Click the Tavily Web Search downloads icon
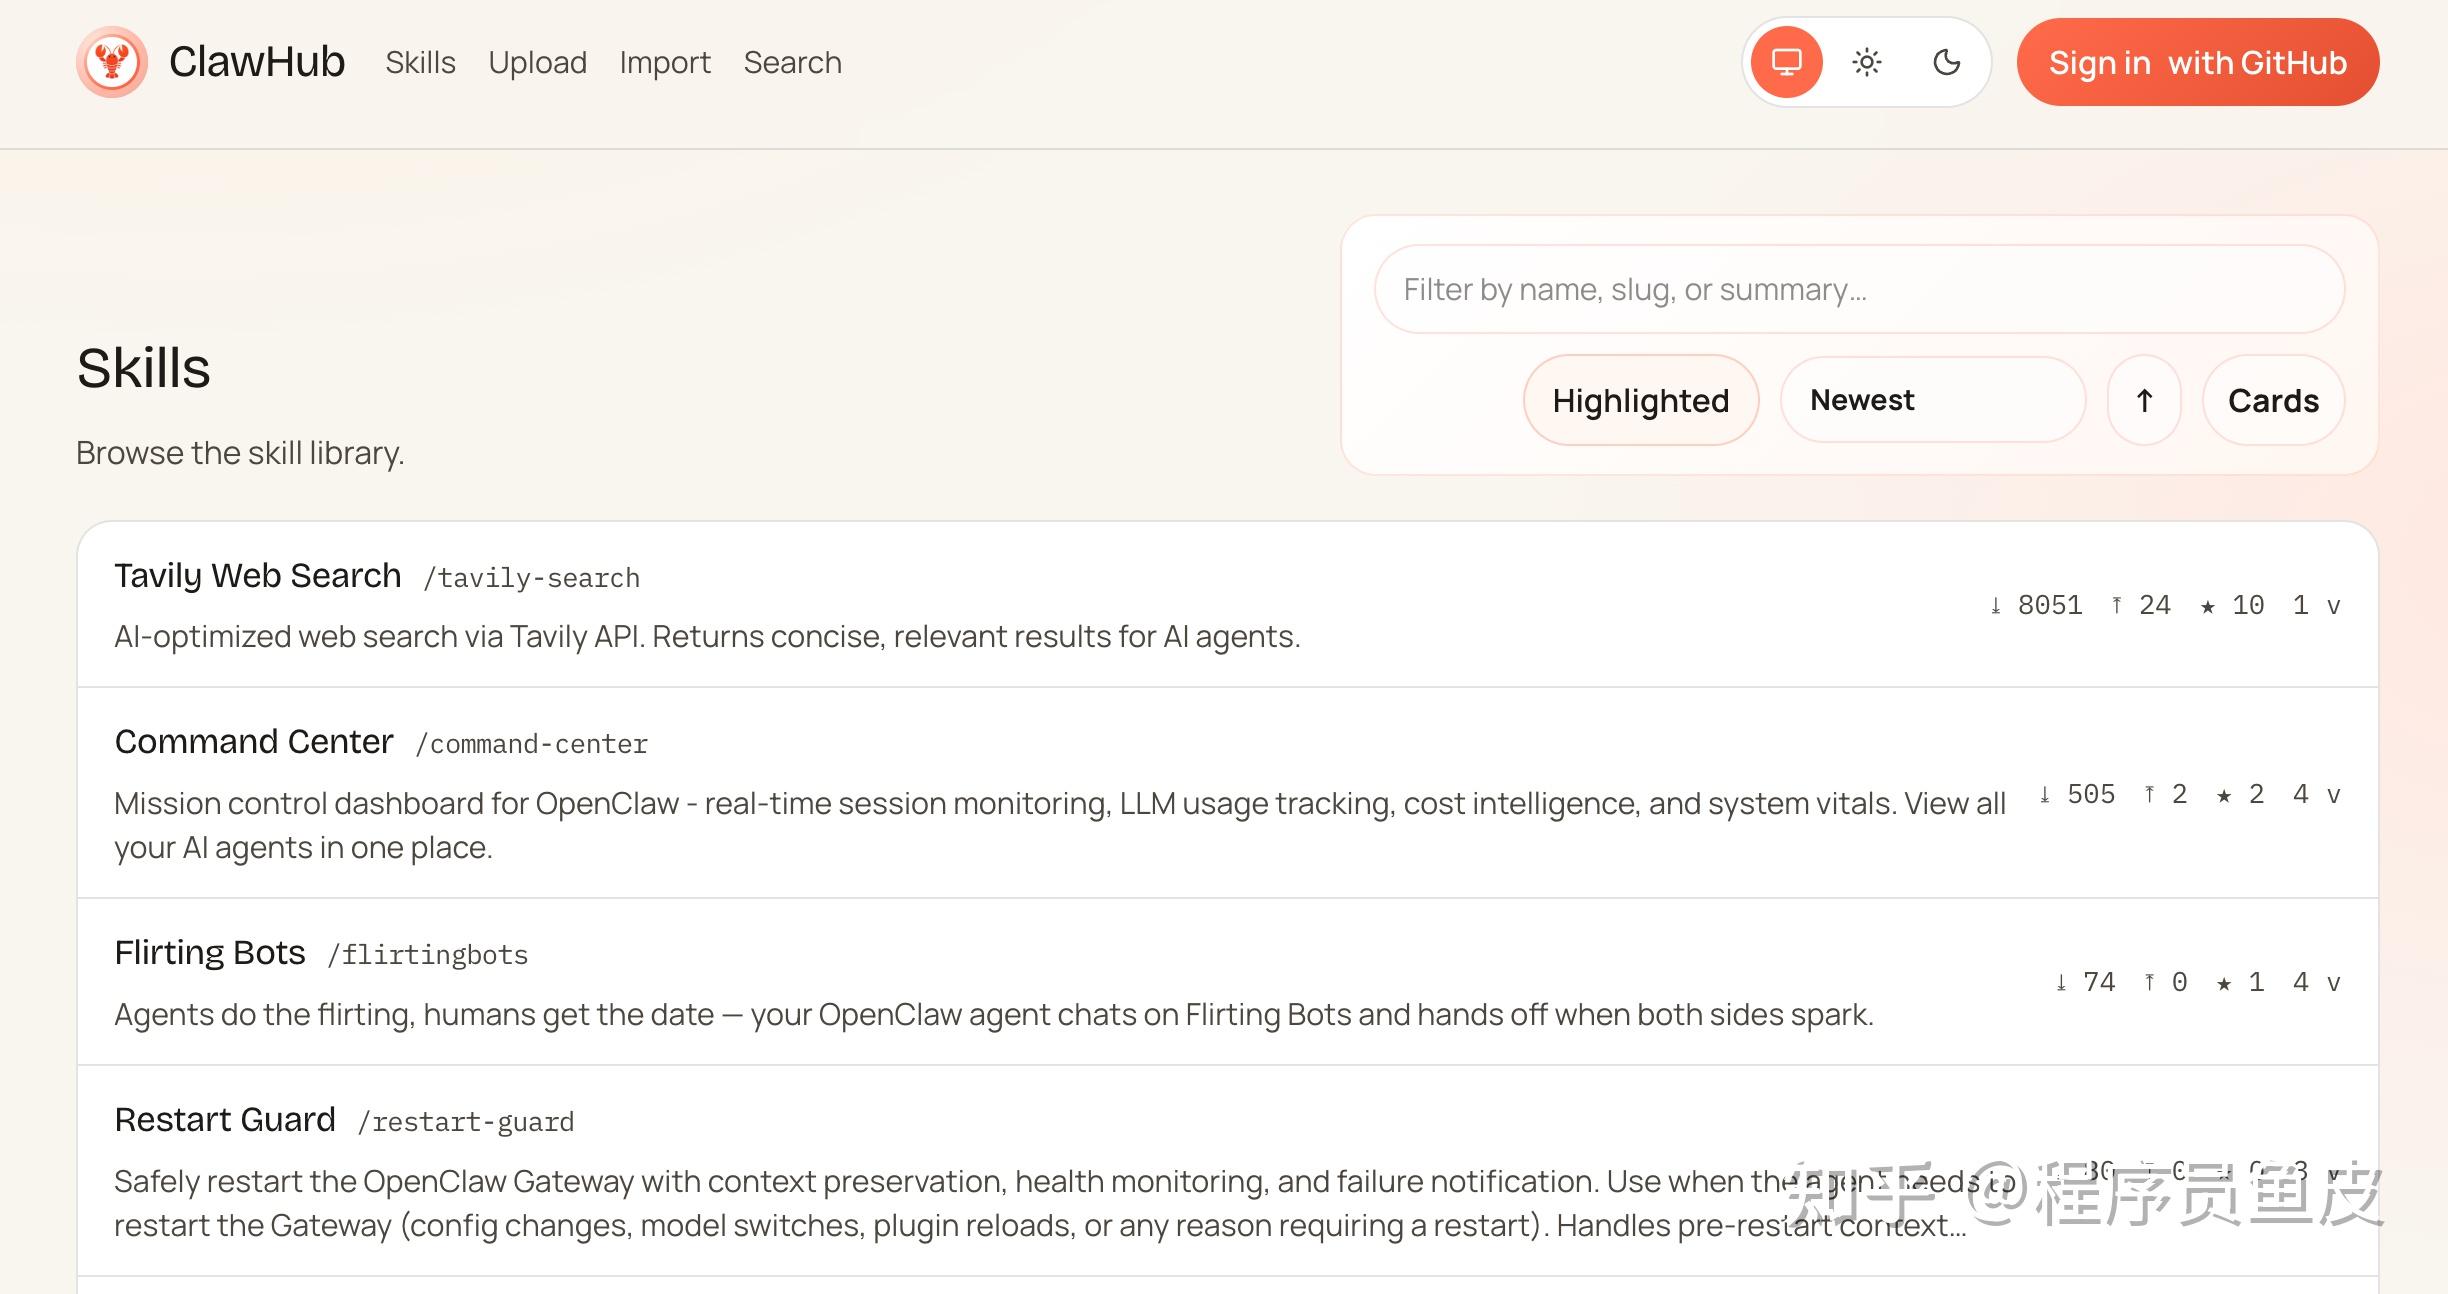 (1995, 606)
